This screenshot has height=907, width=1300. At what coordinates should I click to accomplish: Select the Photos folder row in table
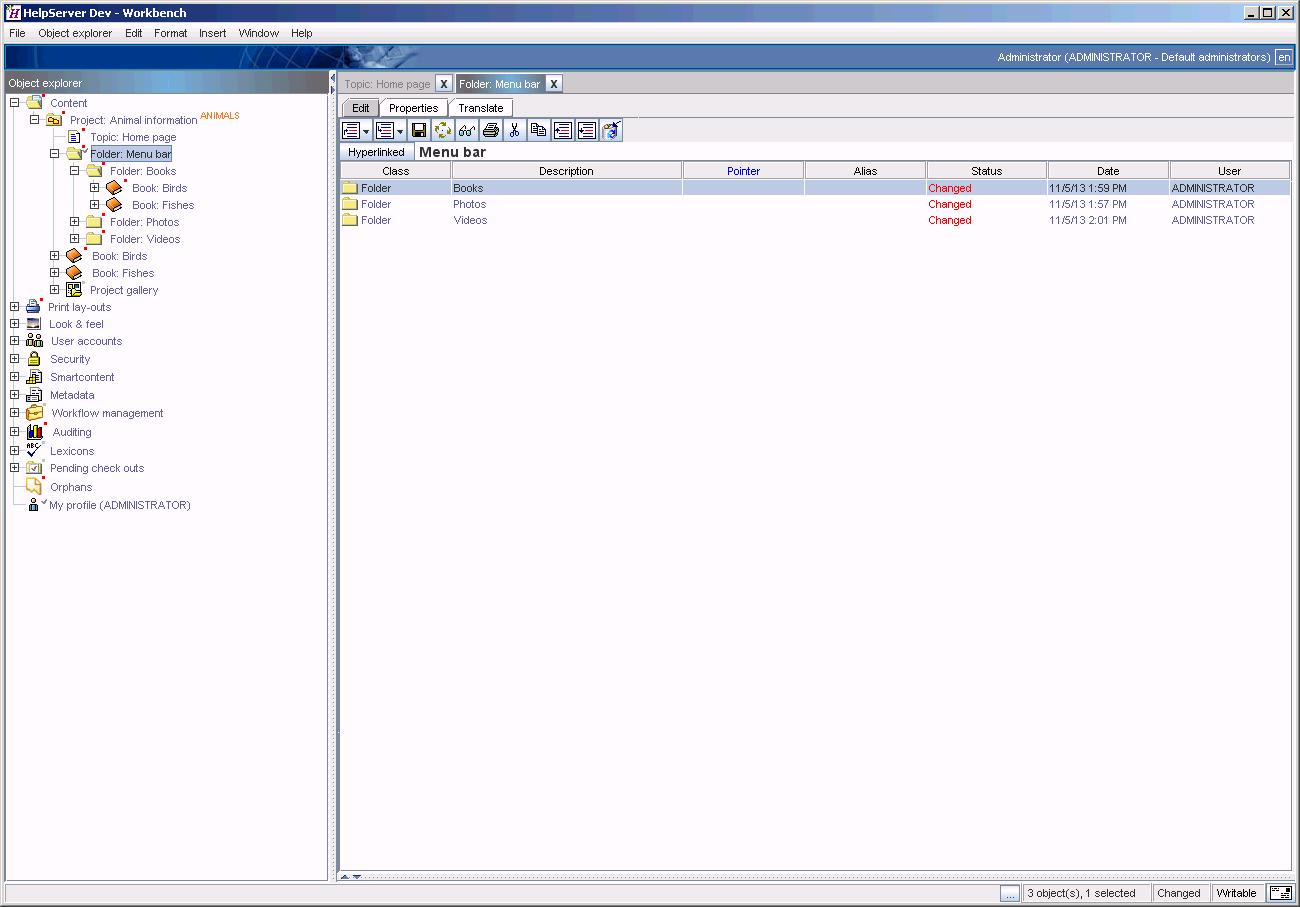tap(815, 204)
